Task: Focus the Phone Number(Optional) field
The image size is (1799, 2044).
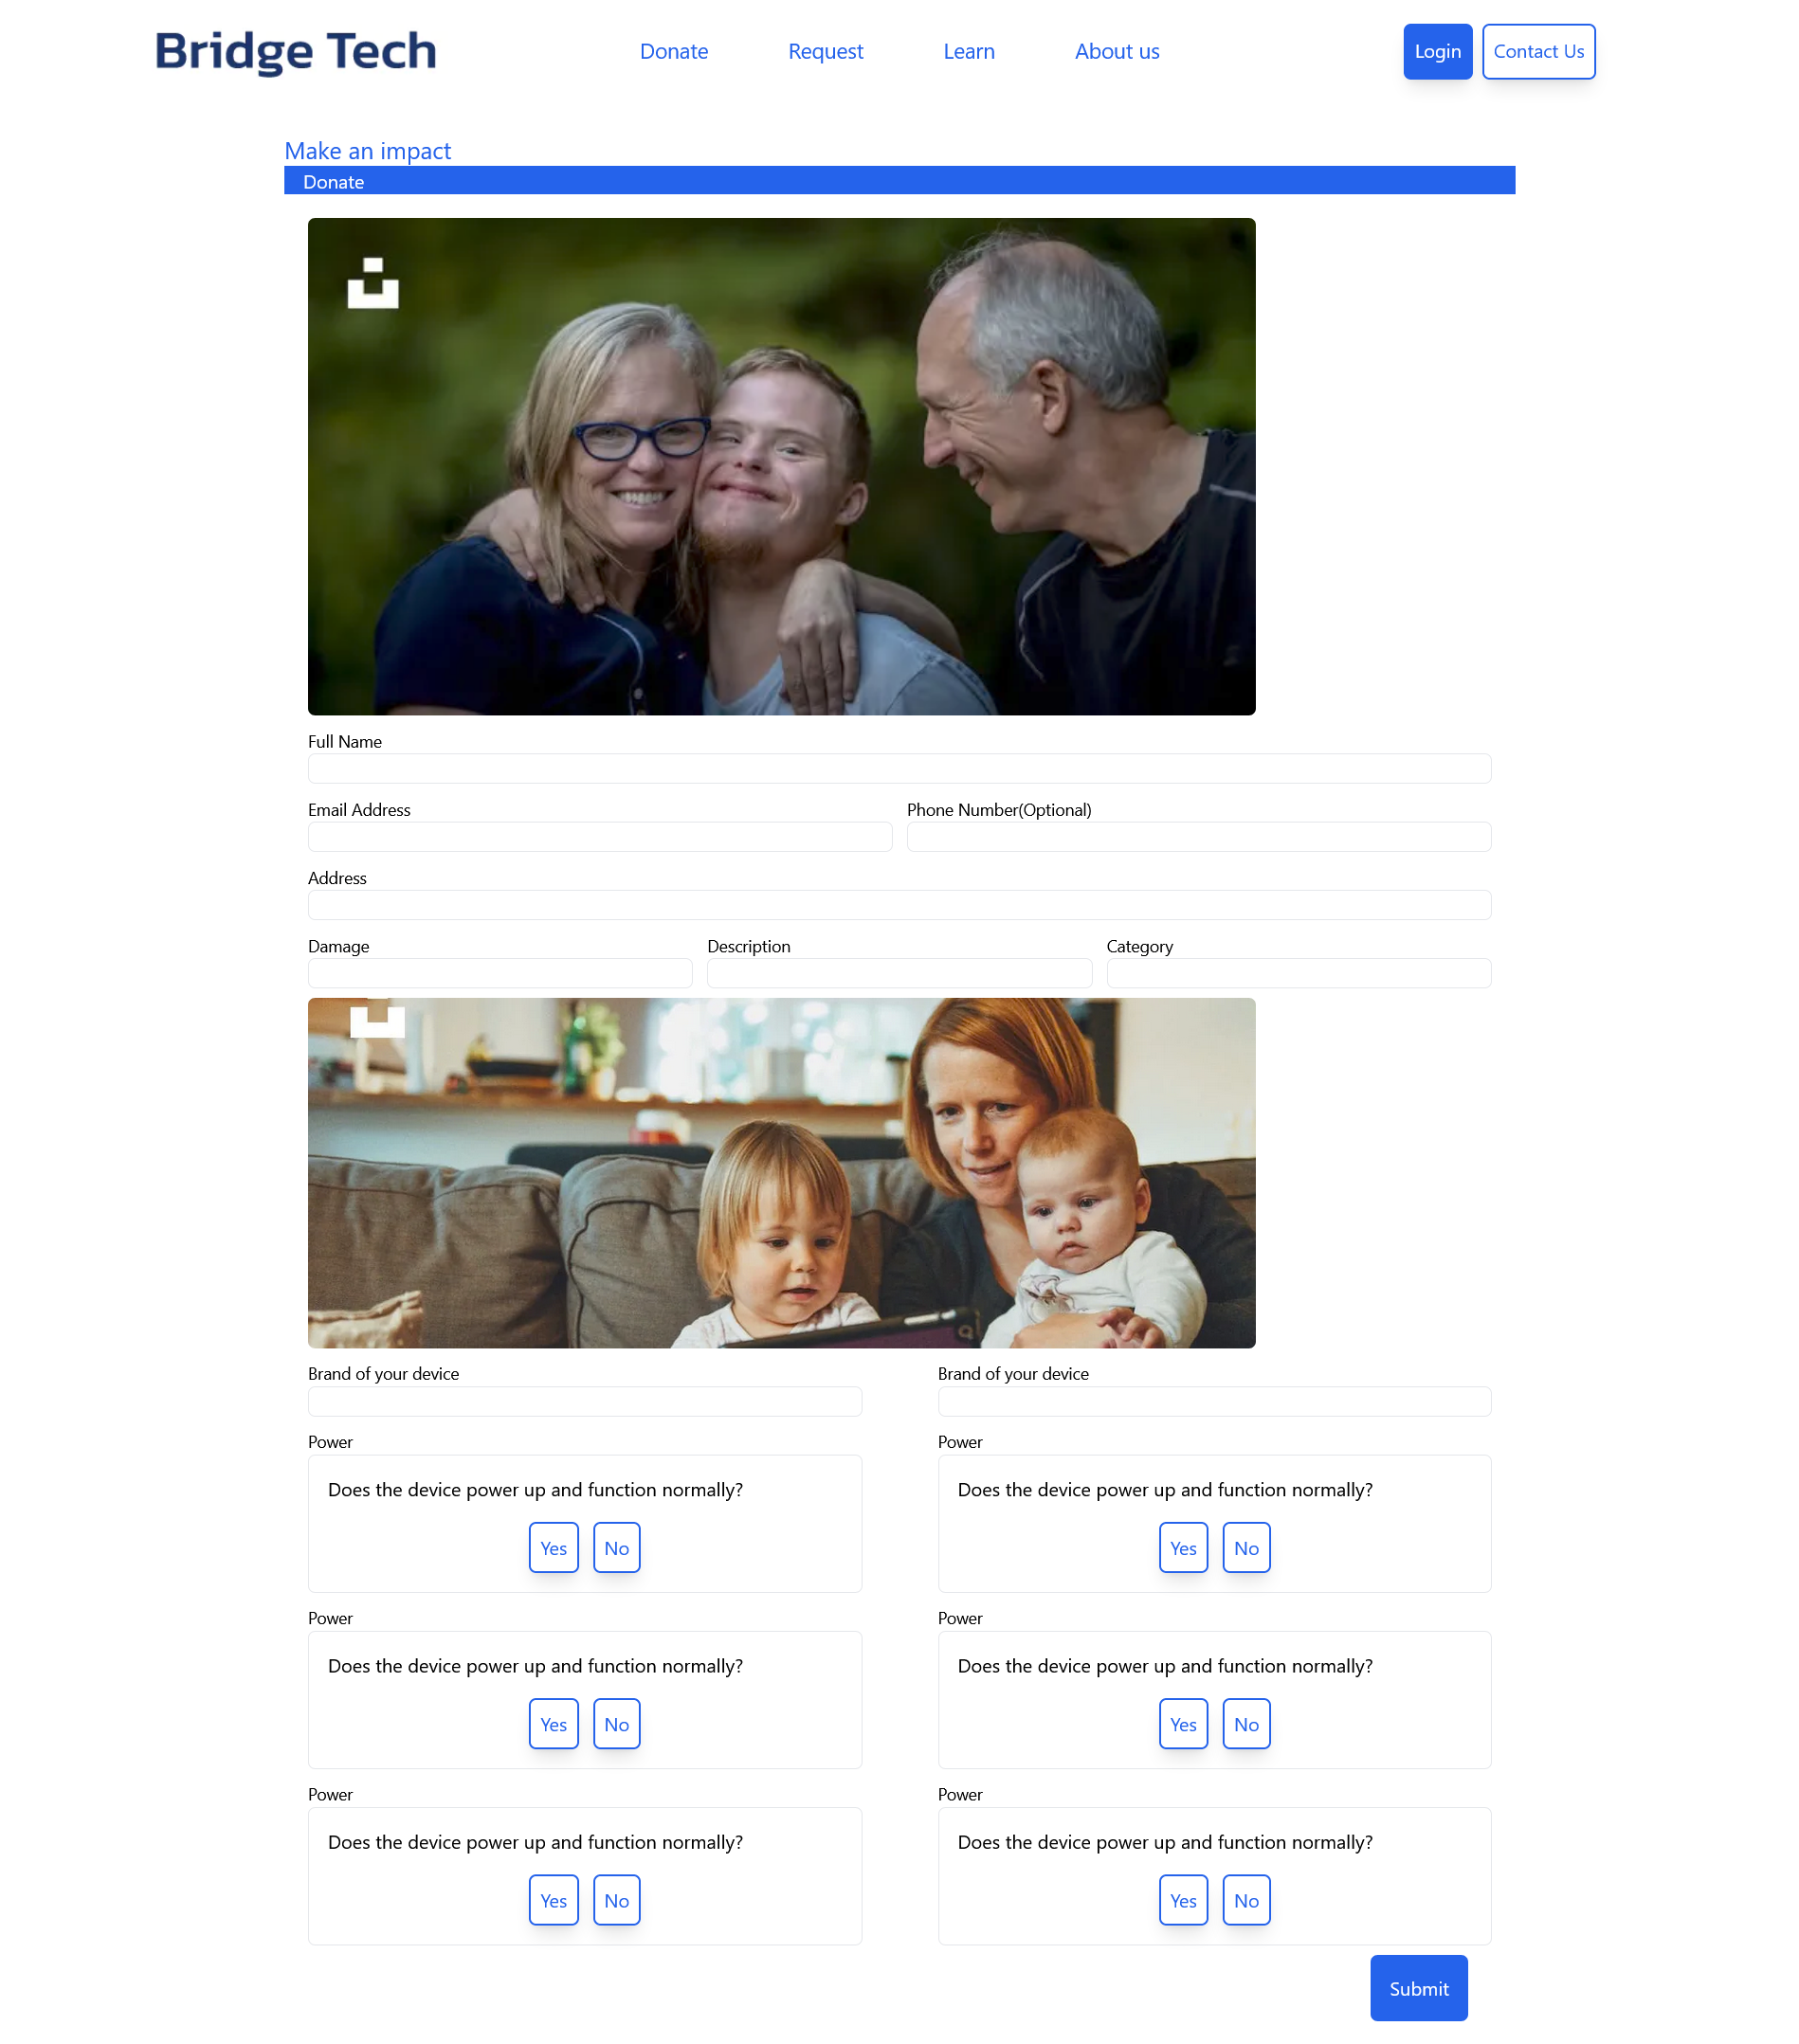Action: coord(1198,836)
